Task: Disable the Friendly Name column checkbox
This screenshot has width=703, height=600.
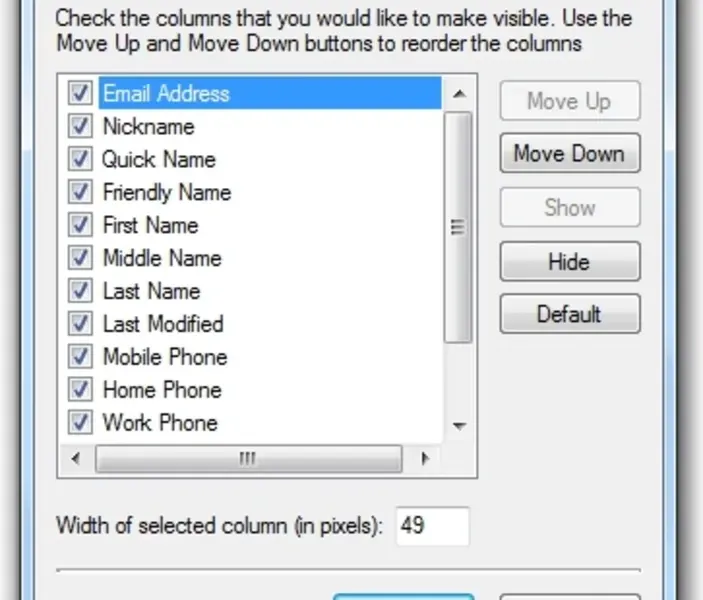Action: tap(80, 193)
